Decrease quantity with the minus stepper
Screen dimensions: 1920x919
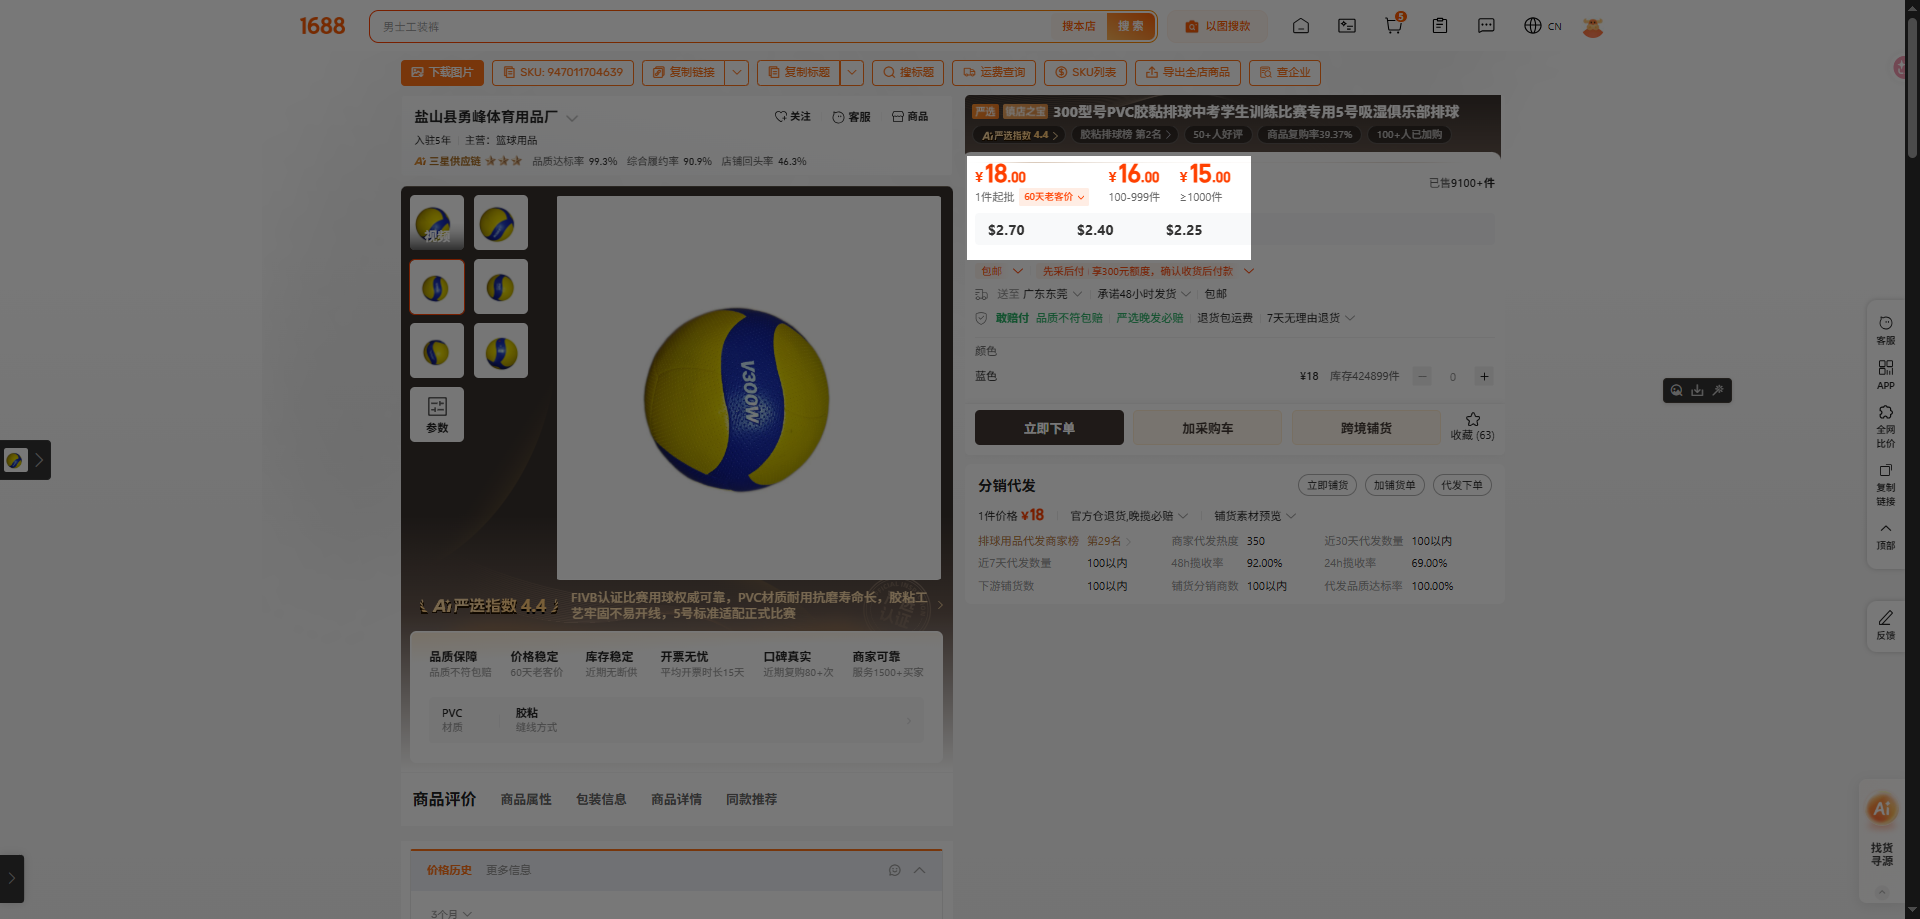tap(1422, 377)
